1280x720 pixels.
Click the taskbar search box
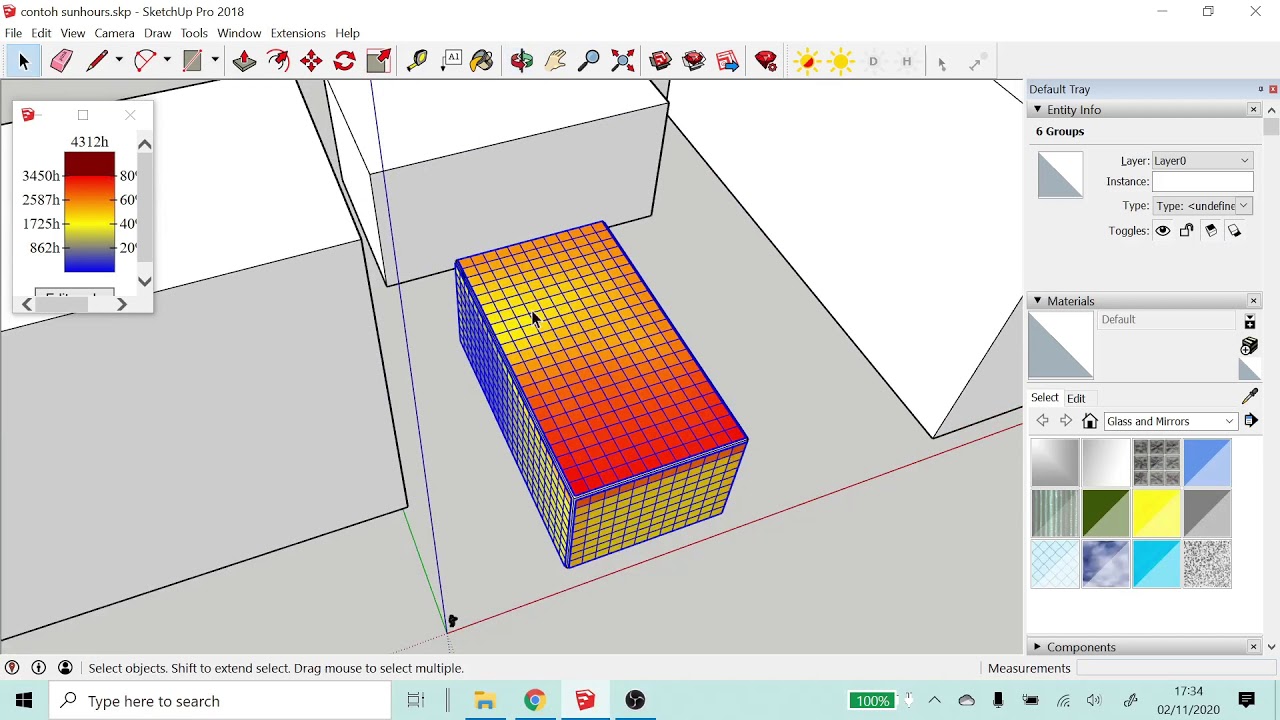pos(220,701)
